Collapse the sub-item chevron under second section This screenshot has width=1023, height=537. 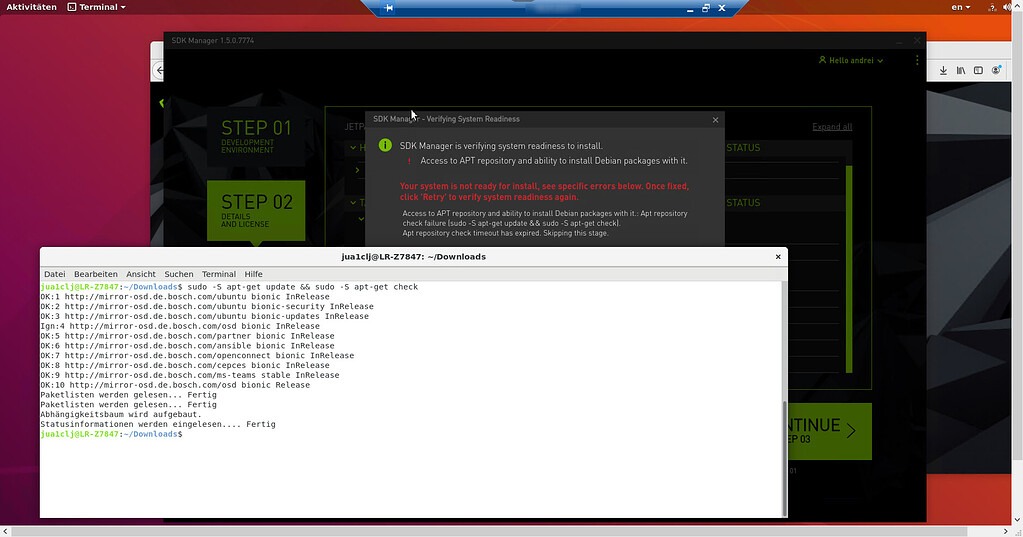coord(361,219)
